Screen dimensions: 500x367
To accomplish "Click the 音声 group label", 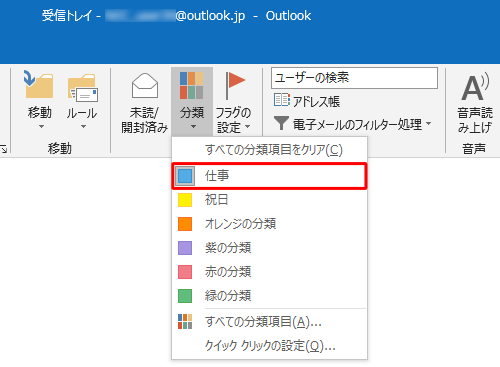I will point(474,148).
